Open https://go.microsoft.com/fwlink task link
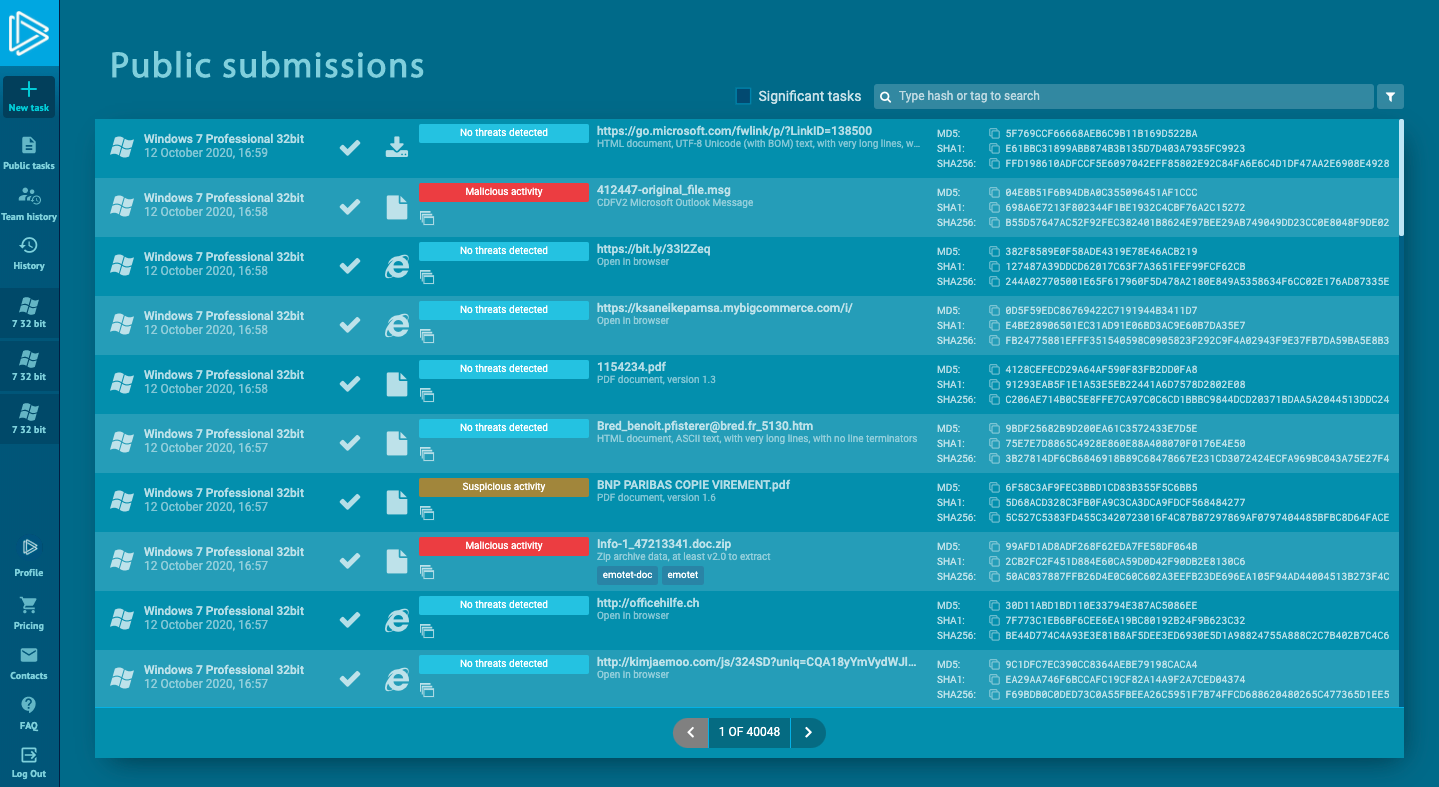The image size is (1439, 787). pos(734,131)
